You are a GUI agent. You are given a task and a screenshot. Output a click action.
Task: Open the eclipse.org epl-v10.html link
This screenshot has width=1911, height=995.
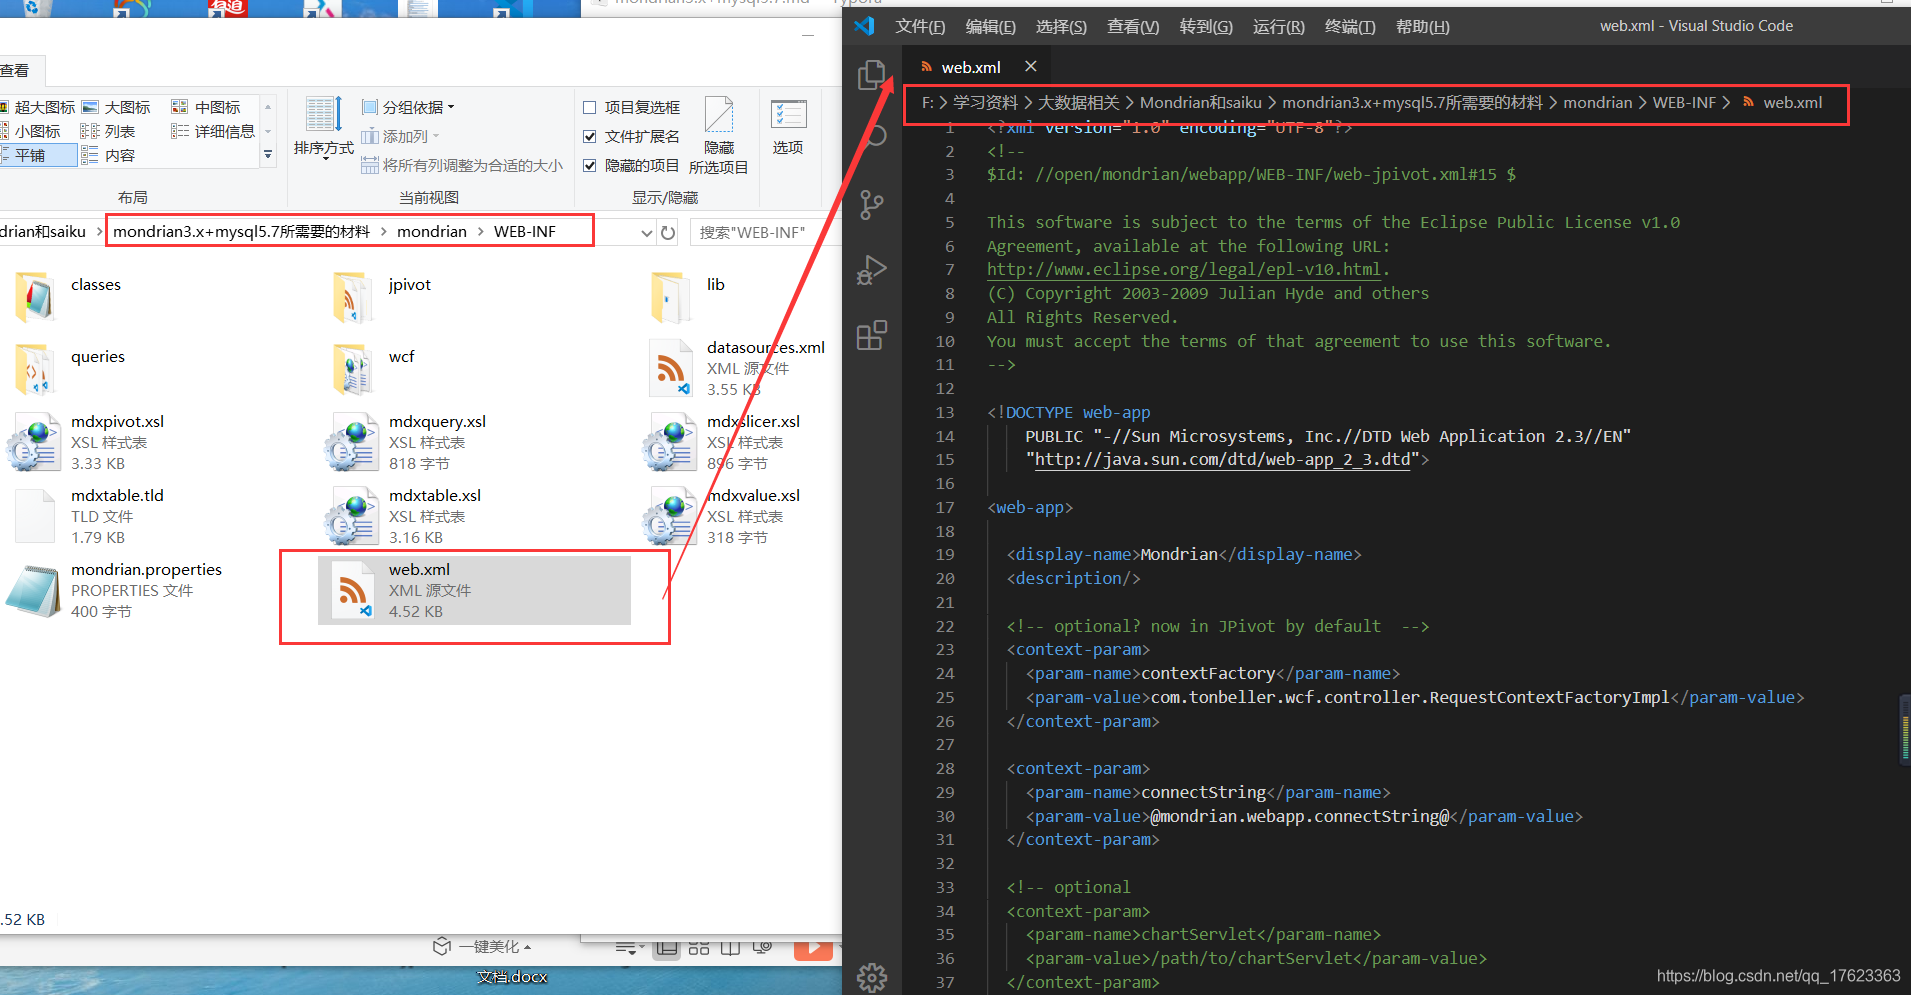click(1184, 269)
